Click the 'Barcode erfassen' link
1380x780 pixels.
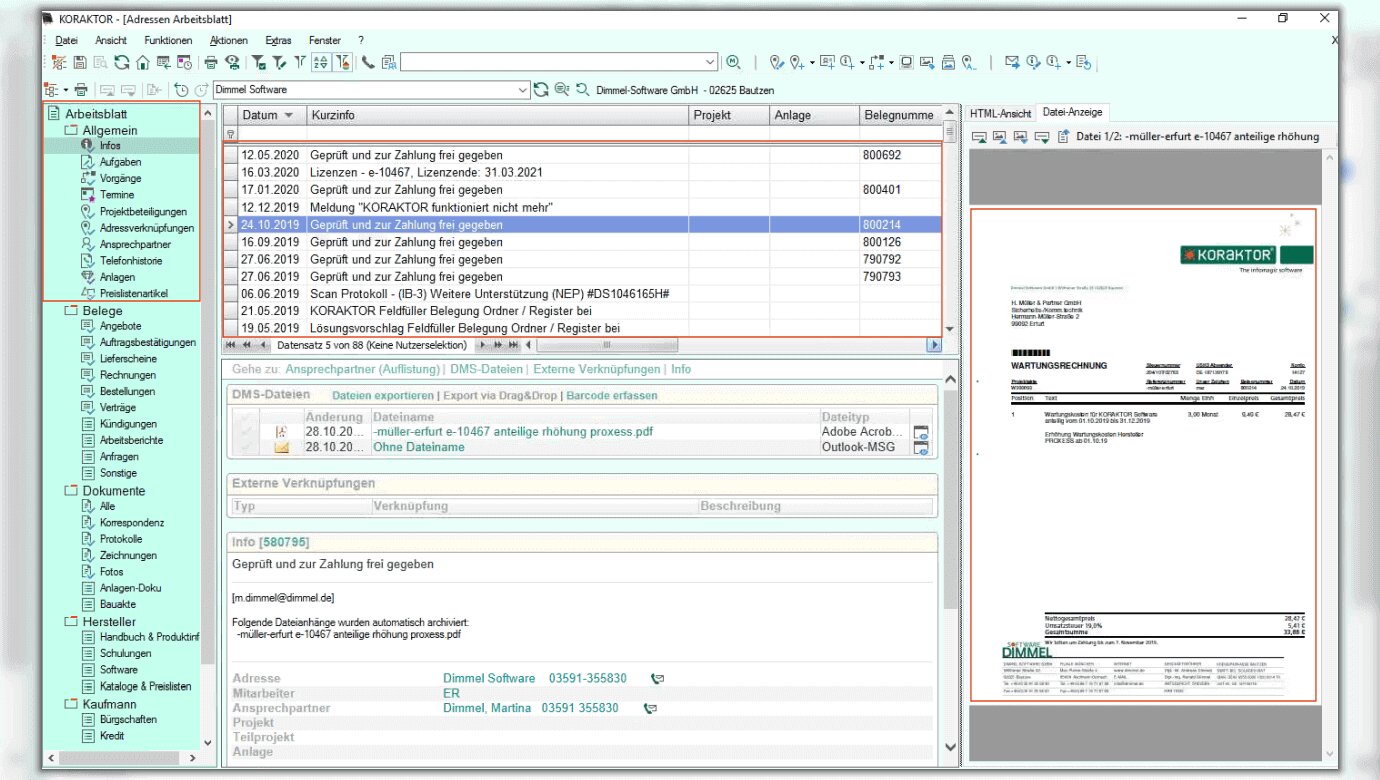point(611,395)
